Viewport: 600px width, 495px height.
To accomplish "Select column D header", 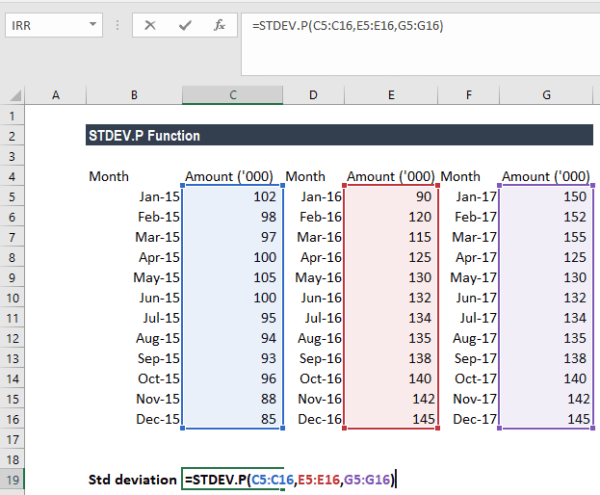I will point(313,95).
